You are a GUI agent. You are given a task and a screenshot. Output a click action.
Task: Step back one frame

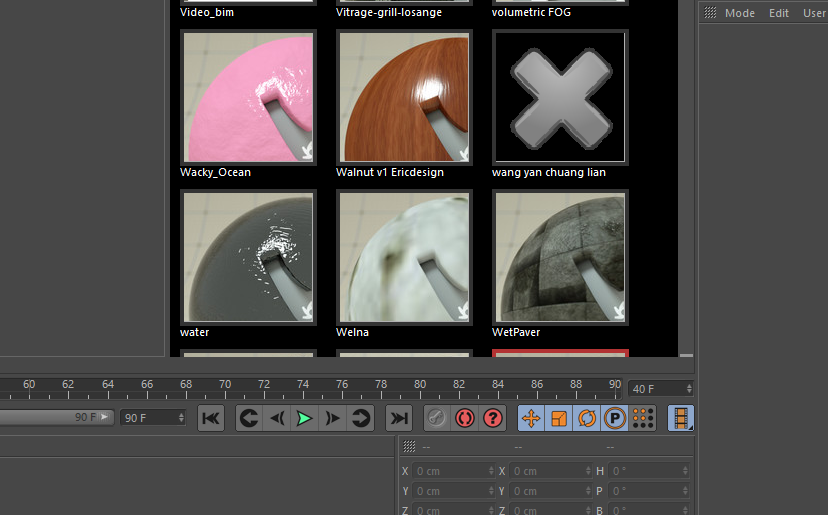(277, 418)
